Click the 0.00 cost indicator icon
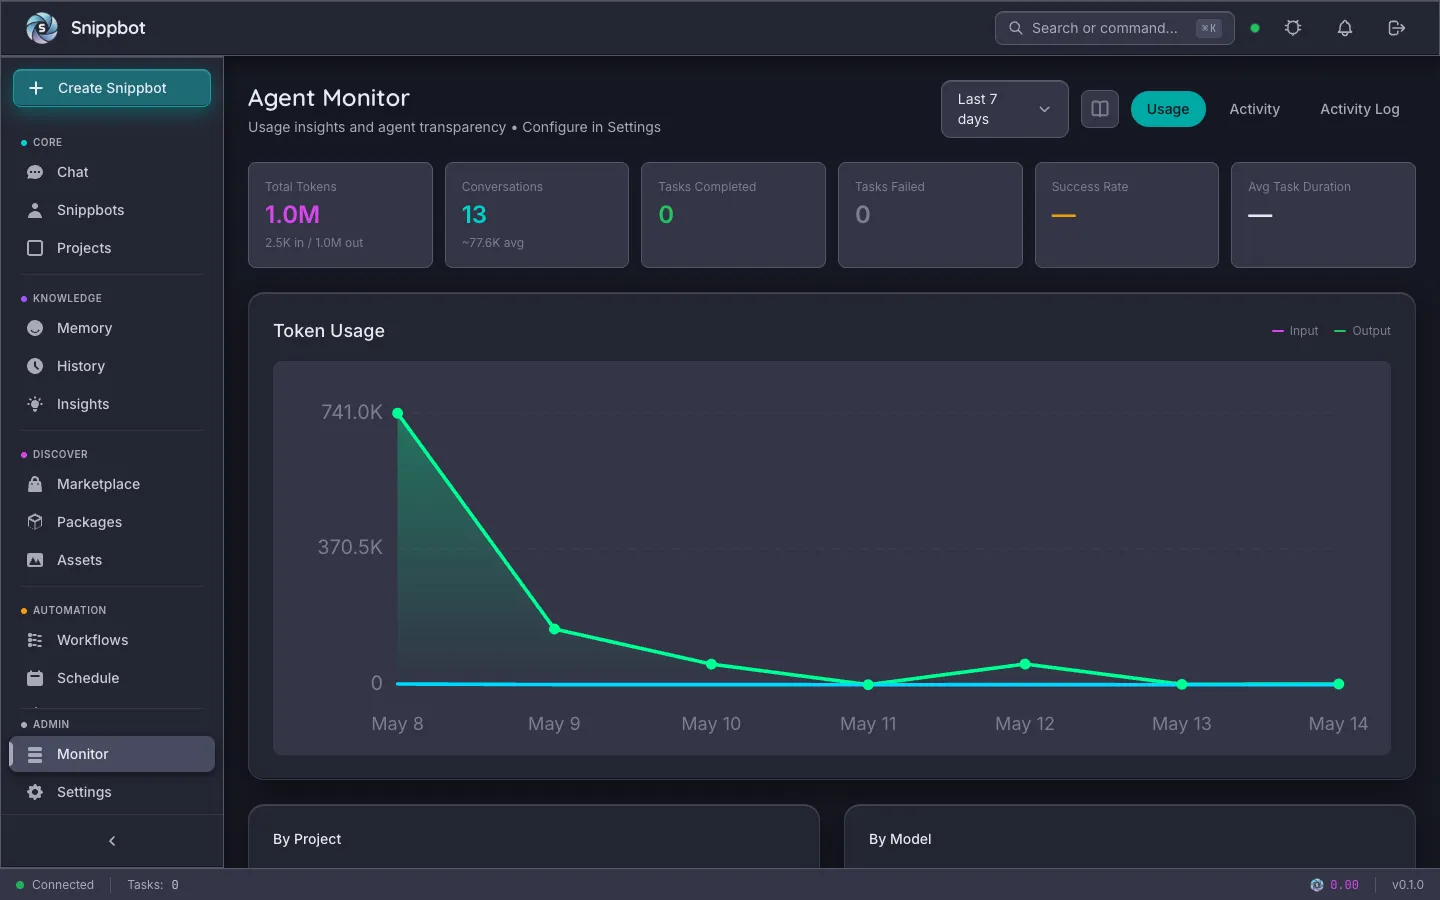Screen dimensions: 1440x900 pyautogui.click(x=1317, y=885)
